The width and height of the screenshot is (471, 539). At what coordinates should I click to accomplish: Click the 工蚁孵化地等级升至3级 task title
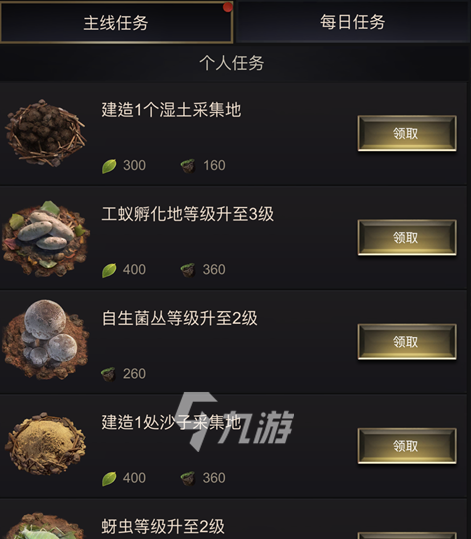point(188,214)
